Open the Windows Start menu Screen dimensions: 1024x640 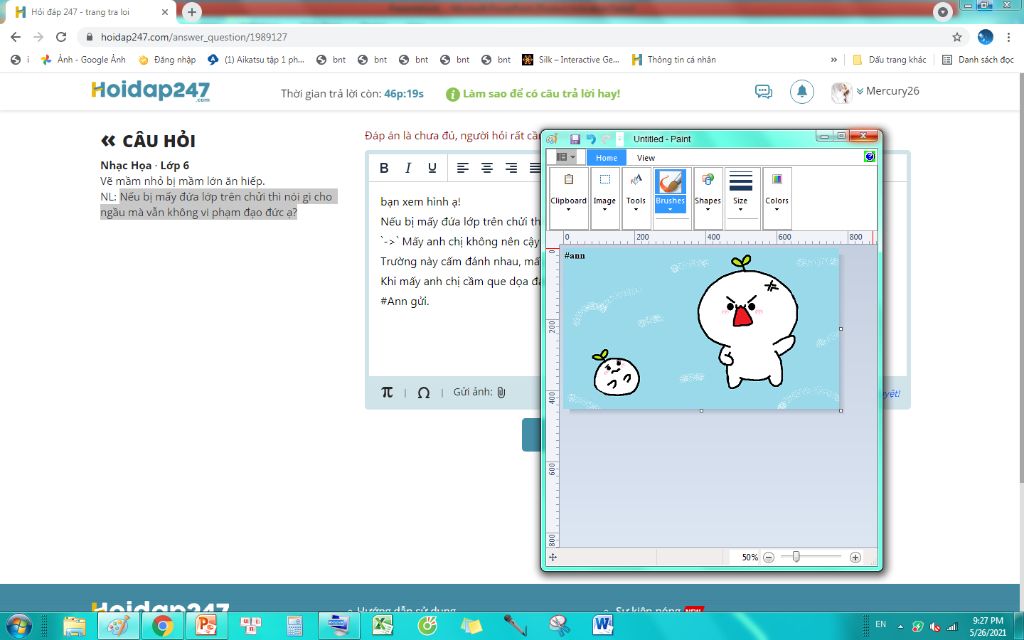[x=19, y=625]
